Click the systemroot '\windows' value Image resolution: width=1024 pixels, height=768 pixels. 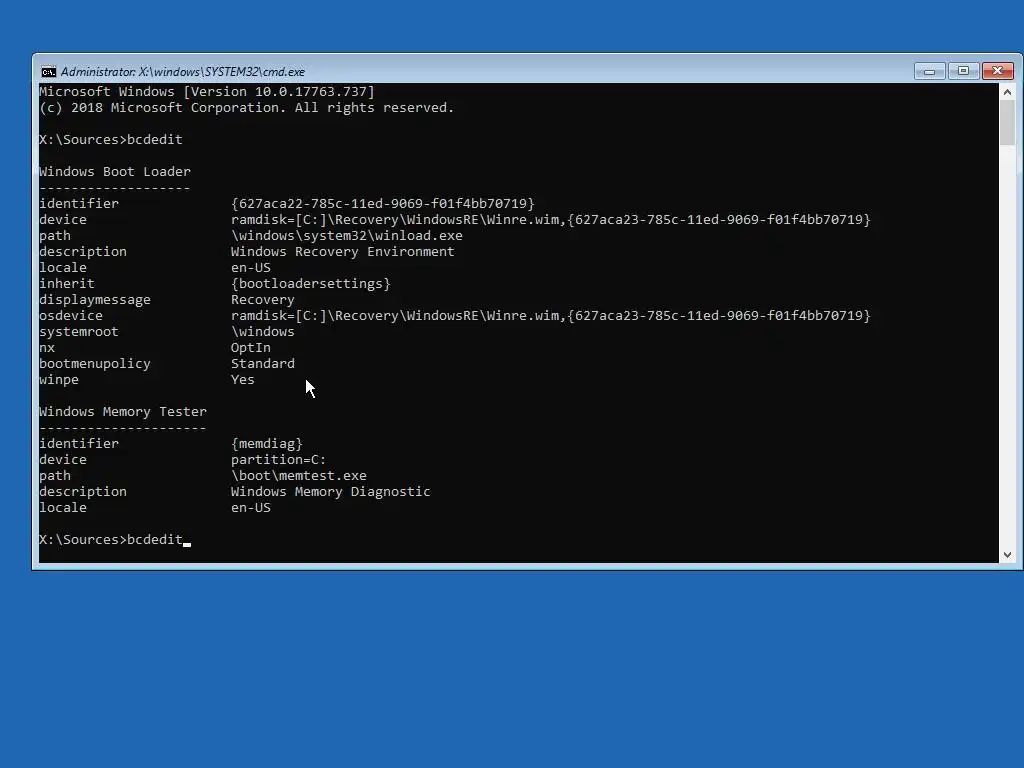click(263, 332)
